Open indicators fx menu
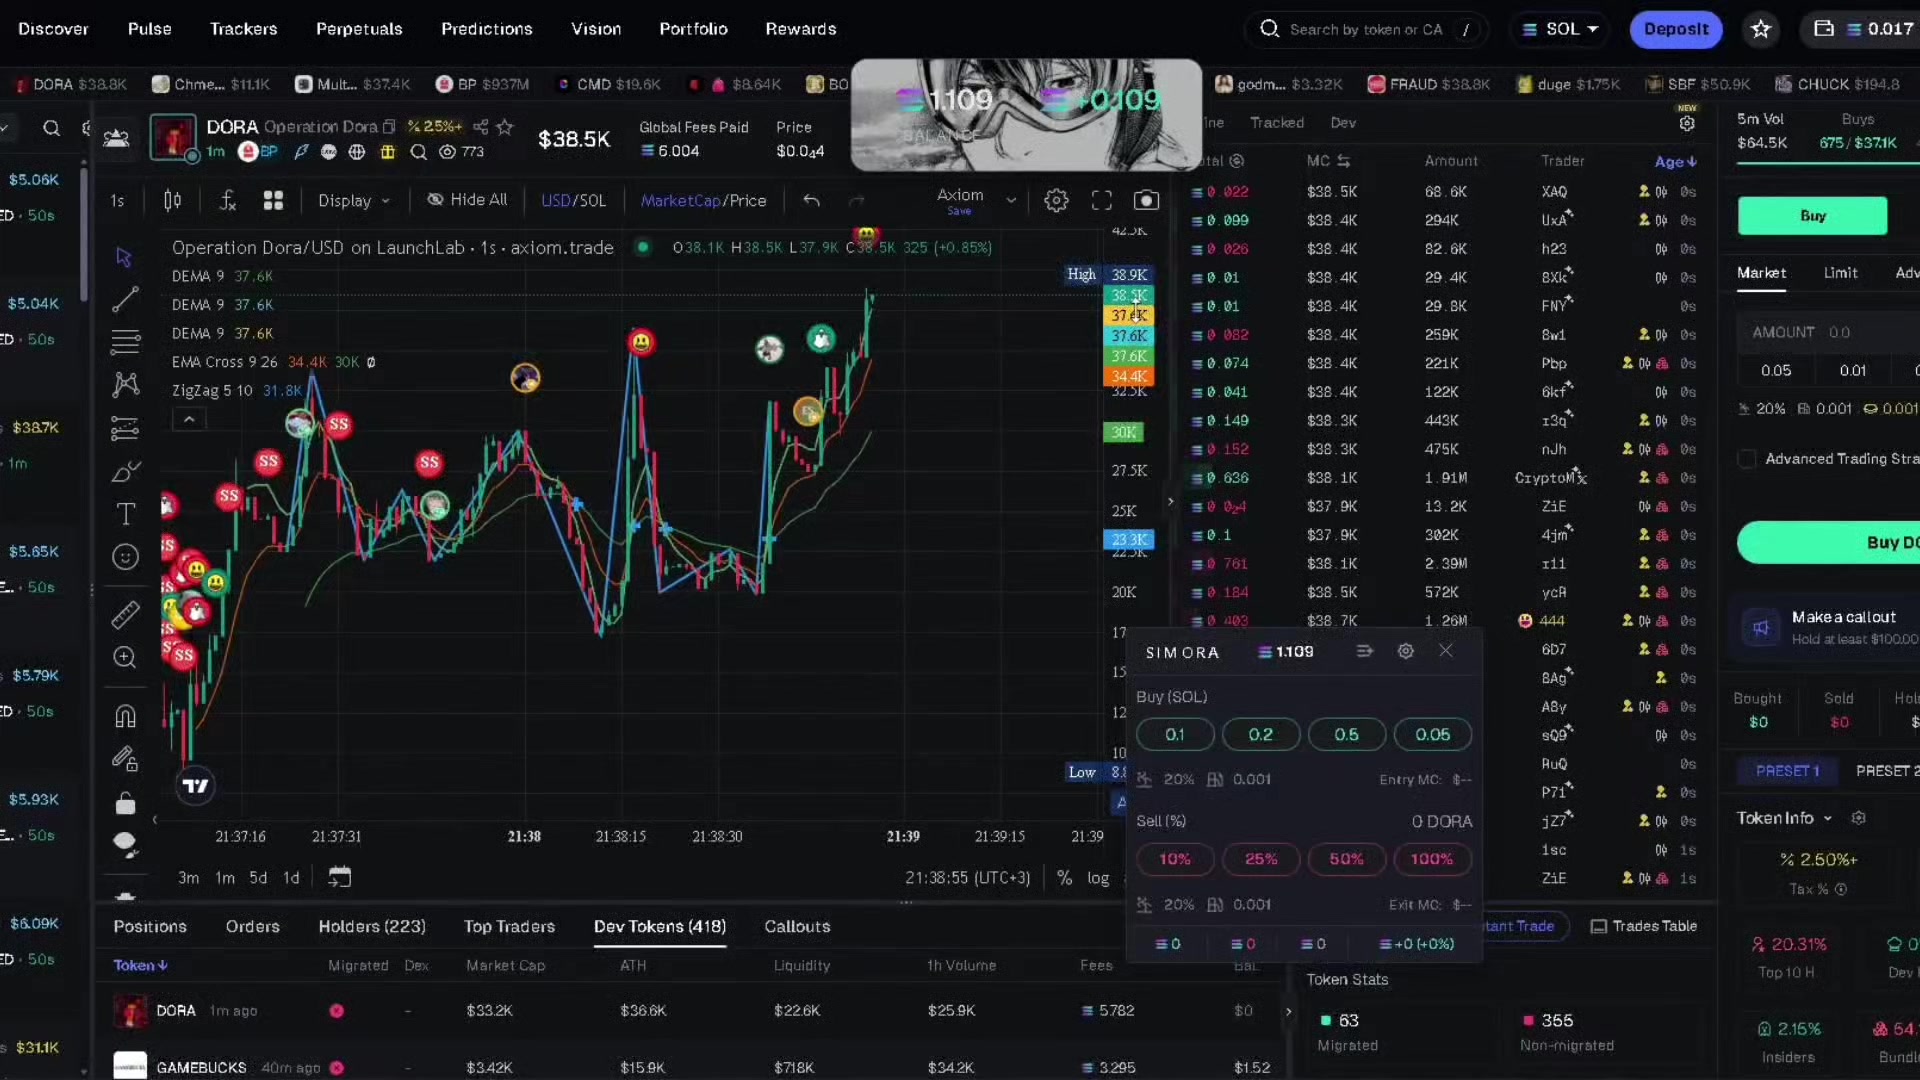 click(x=227, y=201)
